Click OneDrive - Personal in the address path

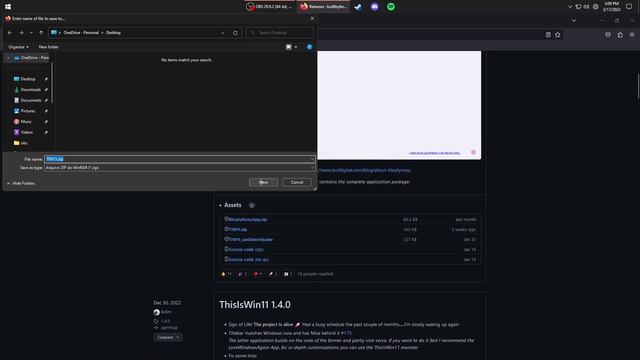click(x=81, y=33)
